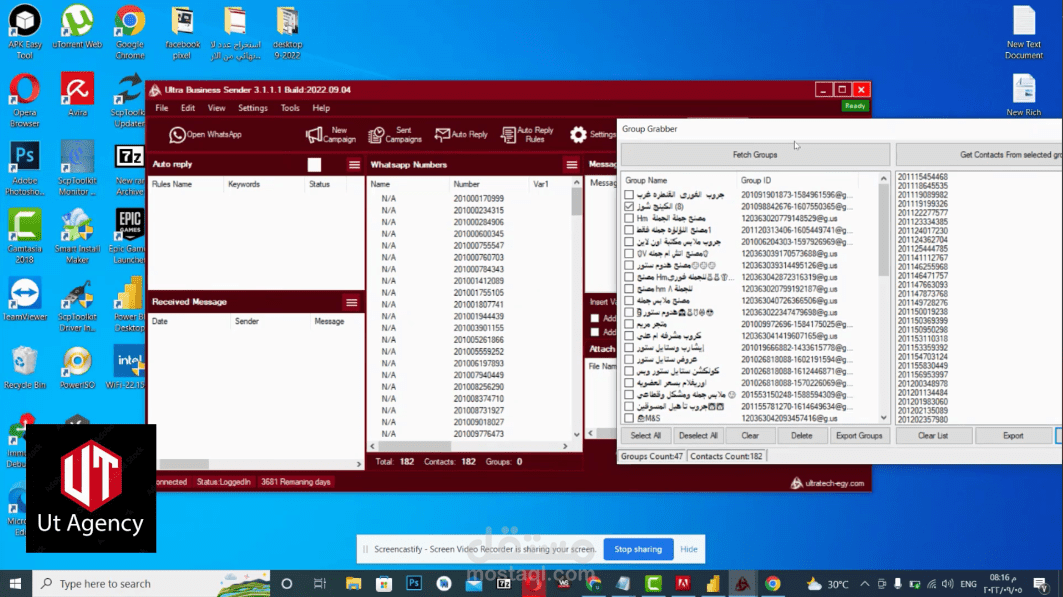Select the Adobe Photoshop desktop shortcut
This screenshot has height=597, width=1063.
25,168
